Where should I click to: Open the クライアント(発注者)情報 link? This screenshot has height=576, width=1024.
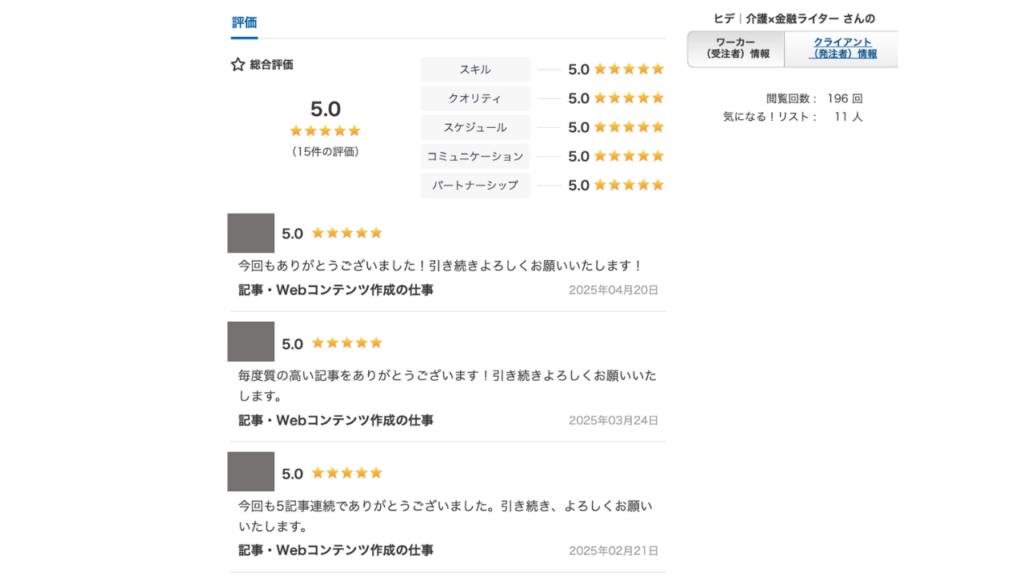click(841, 48)
